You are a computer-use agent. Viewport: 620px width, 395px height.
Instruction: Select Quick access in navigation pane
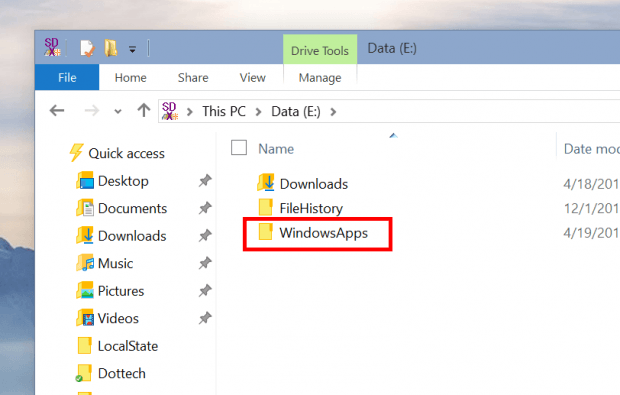point(127,153)
